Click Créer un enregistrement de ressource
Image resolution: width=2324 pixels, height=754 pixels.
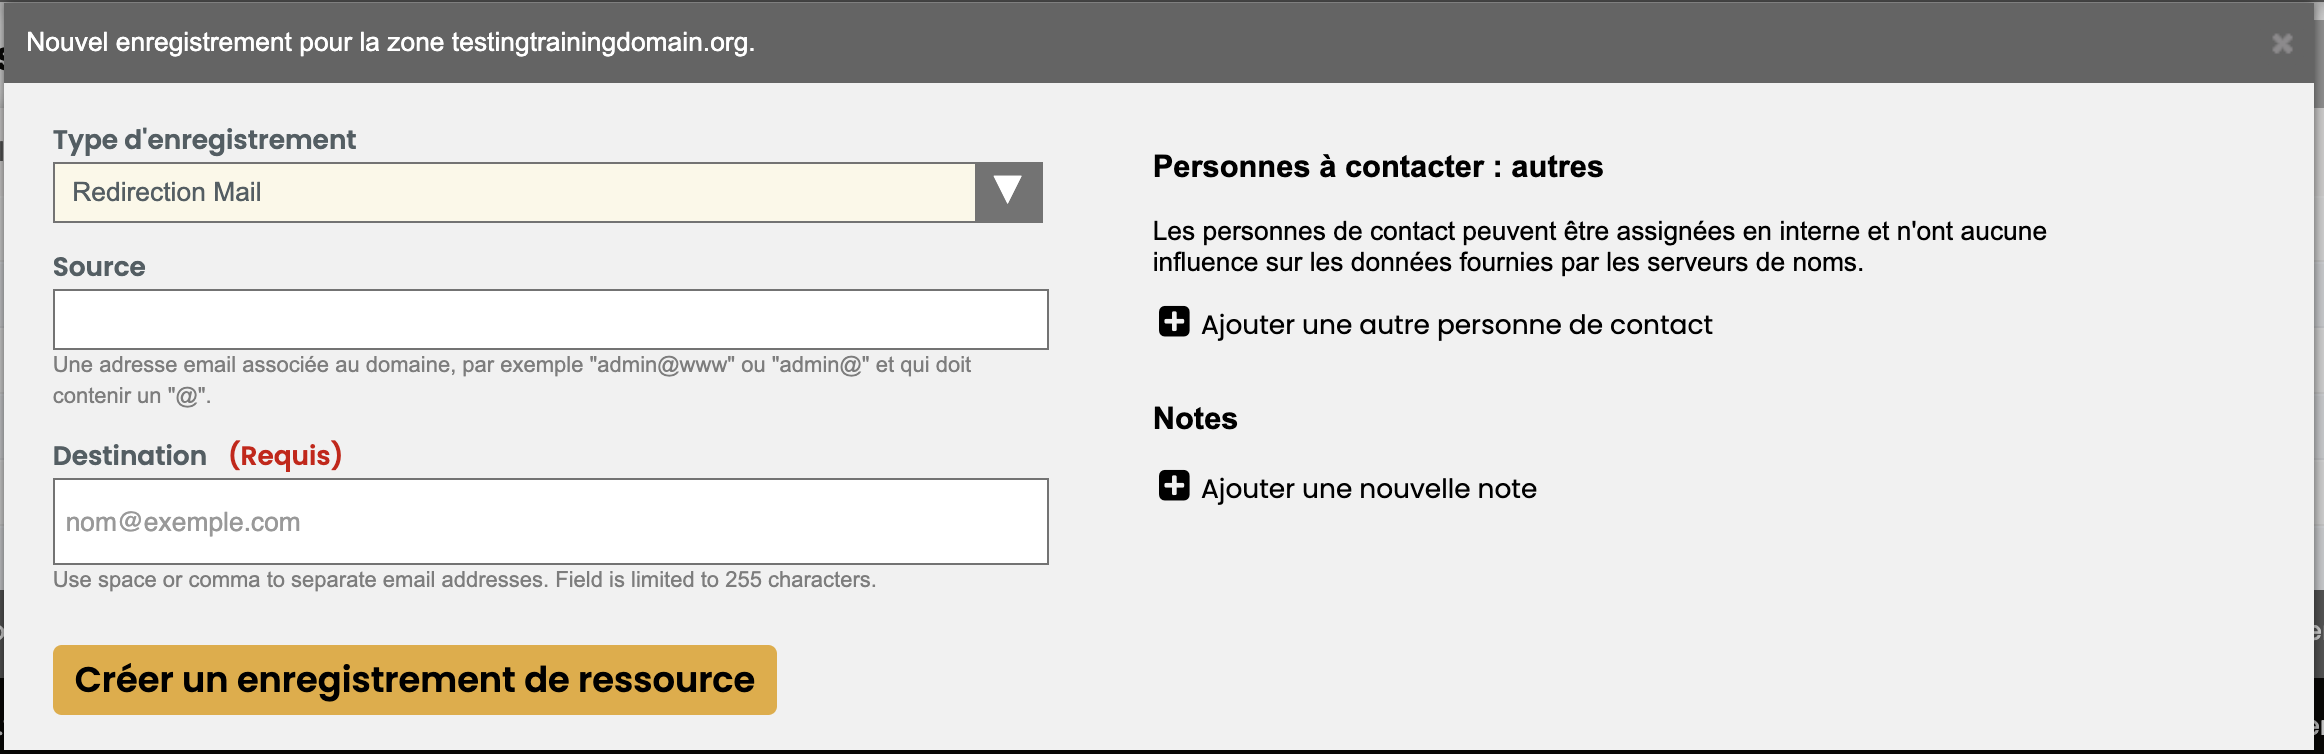[x=415, y=680]
